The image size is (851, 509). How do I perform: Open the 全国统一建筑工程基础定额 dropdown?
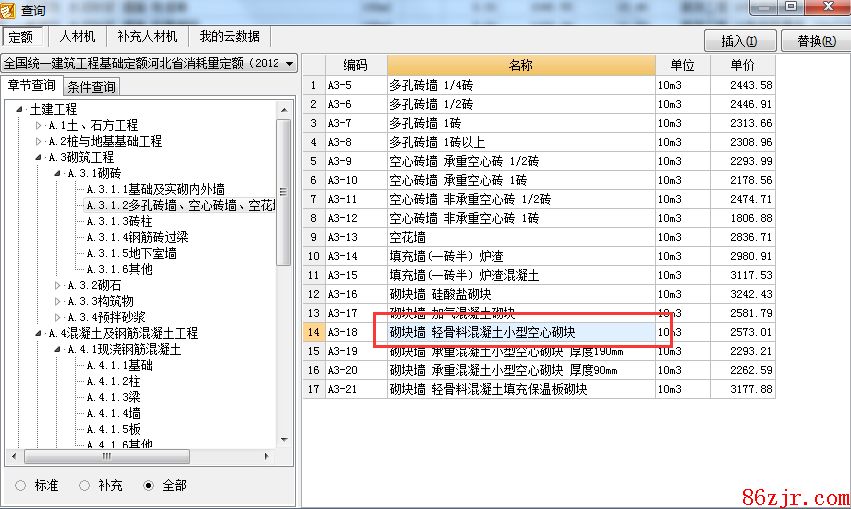click(x=289, y=64)
